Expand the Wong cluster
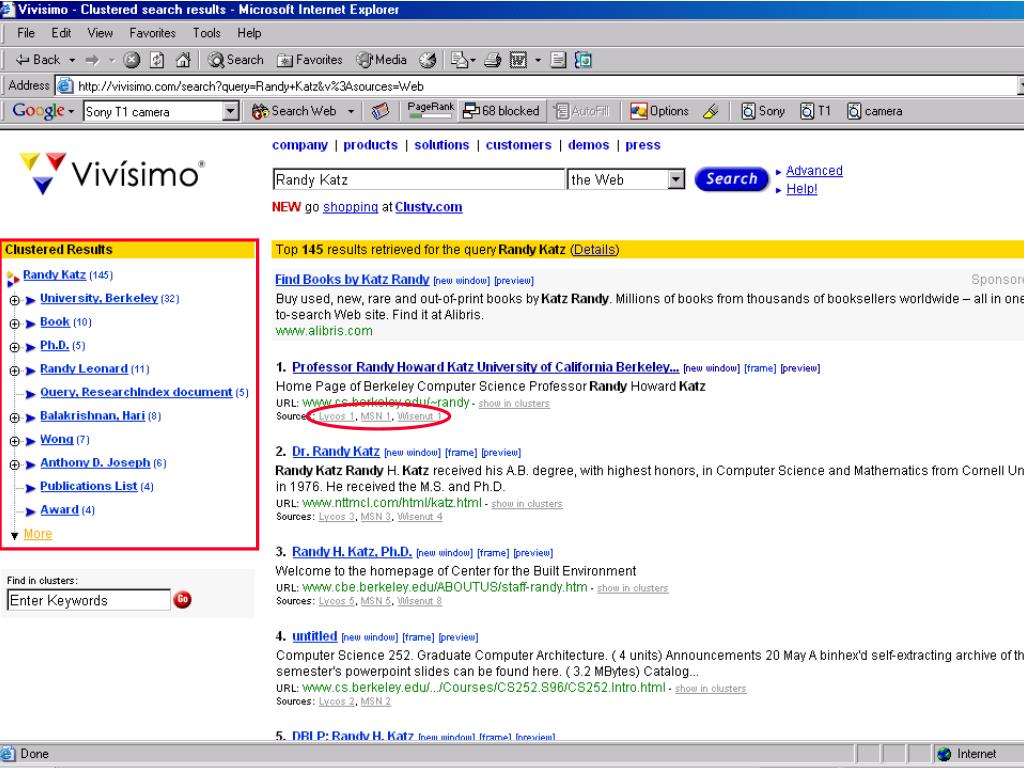Image resolution: width=1024 pixels, height=768 pixels. (14, 441)
